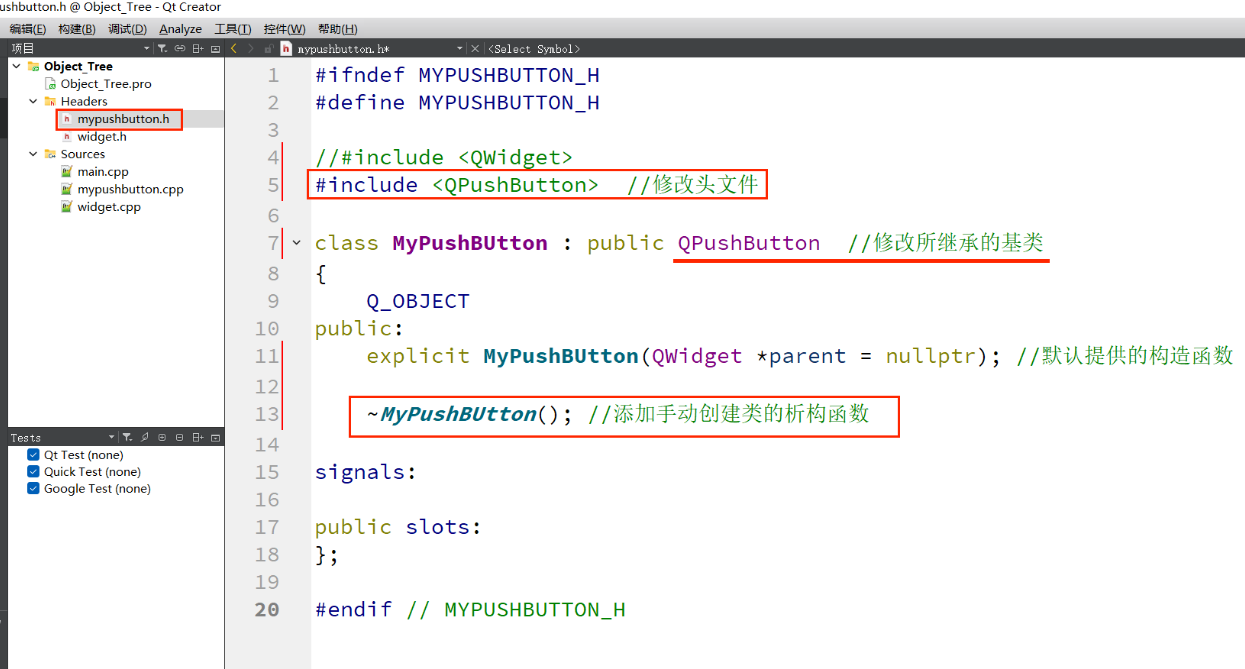The width and height of the screenshot is (1245, 669).
Task: Click the '//#include <QWidget>' commented line
Action: [x=444, y=157]
